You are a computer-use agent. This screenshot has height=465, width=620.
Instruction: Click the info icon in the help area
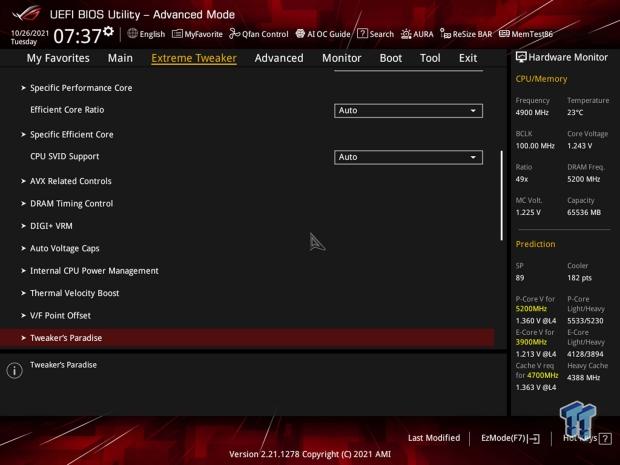pyautogui.click(x=14, y=370)
